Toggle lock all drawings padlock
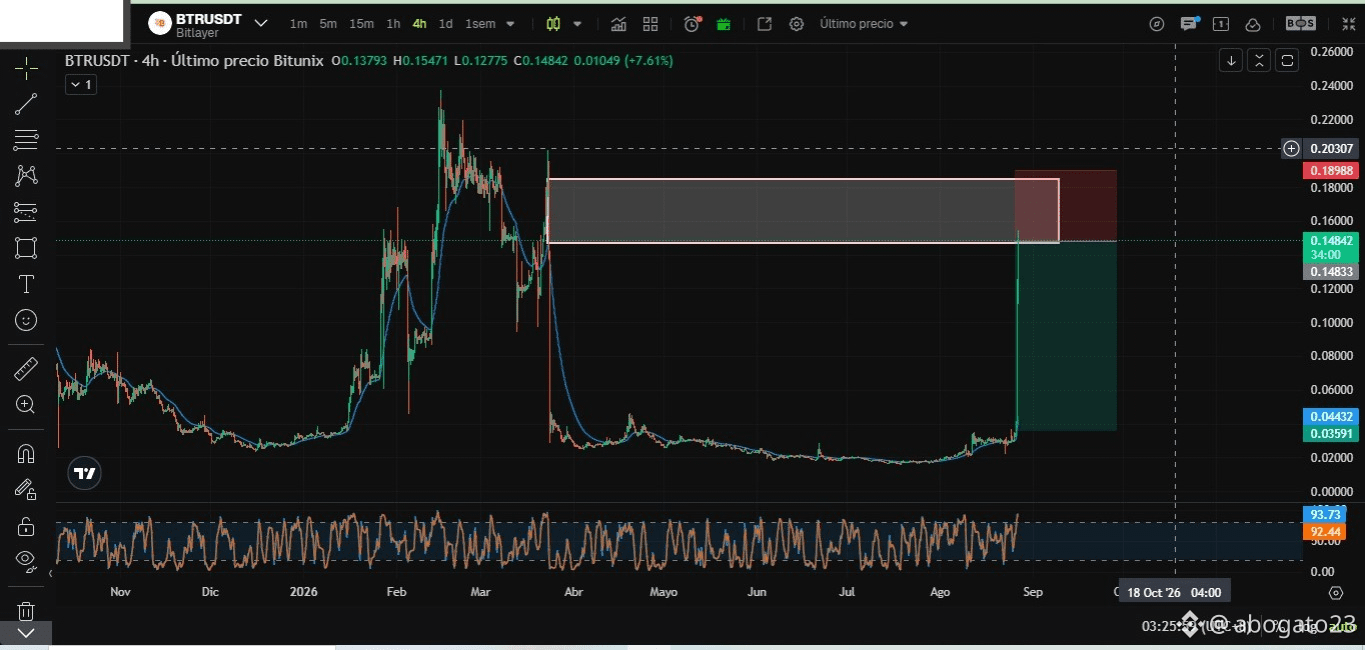Screen dimensions: 1365x650 click(26, 526)
